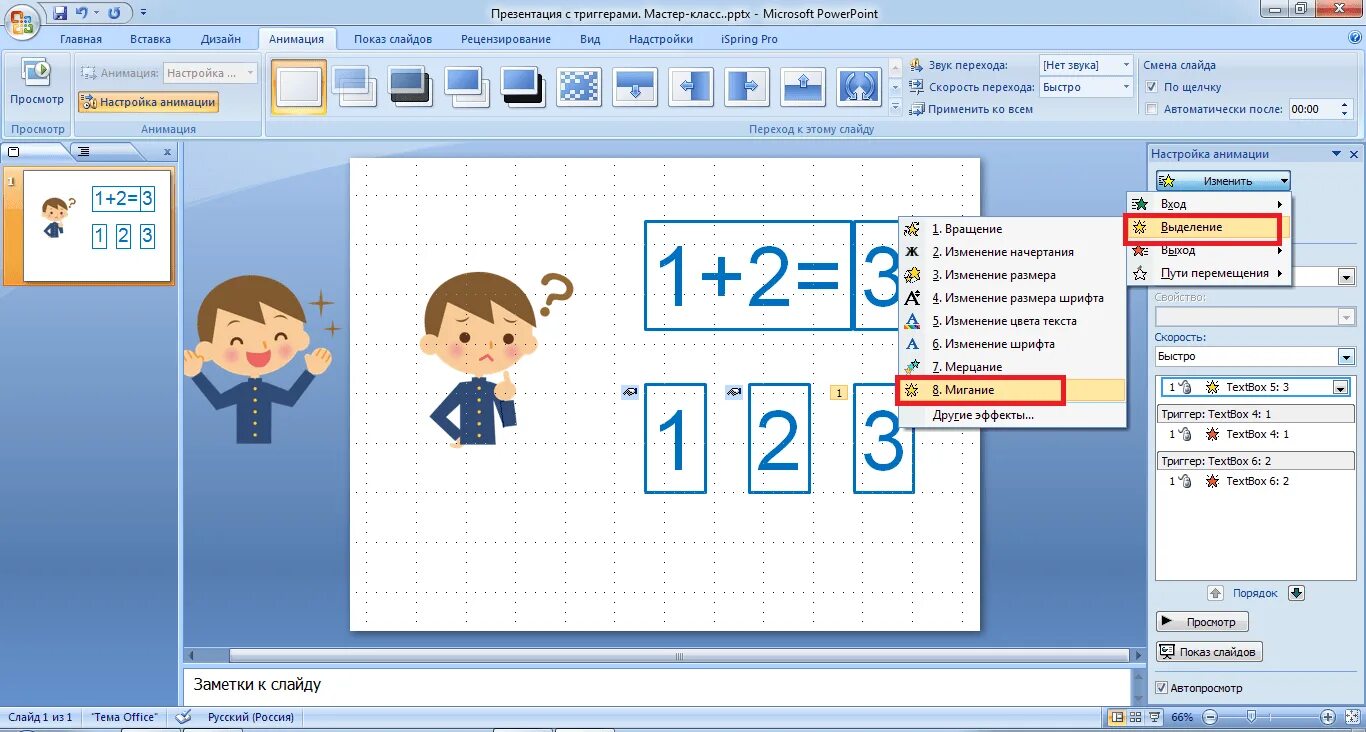Click Показ слайдов pane button
Viewport: 1366px width, 732px height.
pos(1209,652)
